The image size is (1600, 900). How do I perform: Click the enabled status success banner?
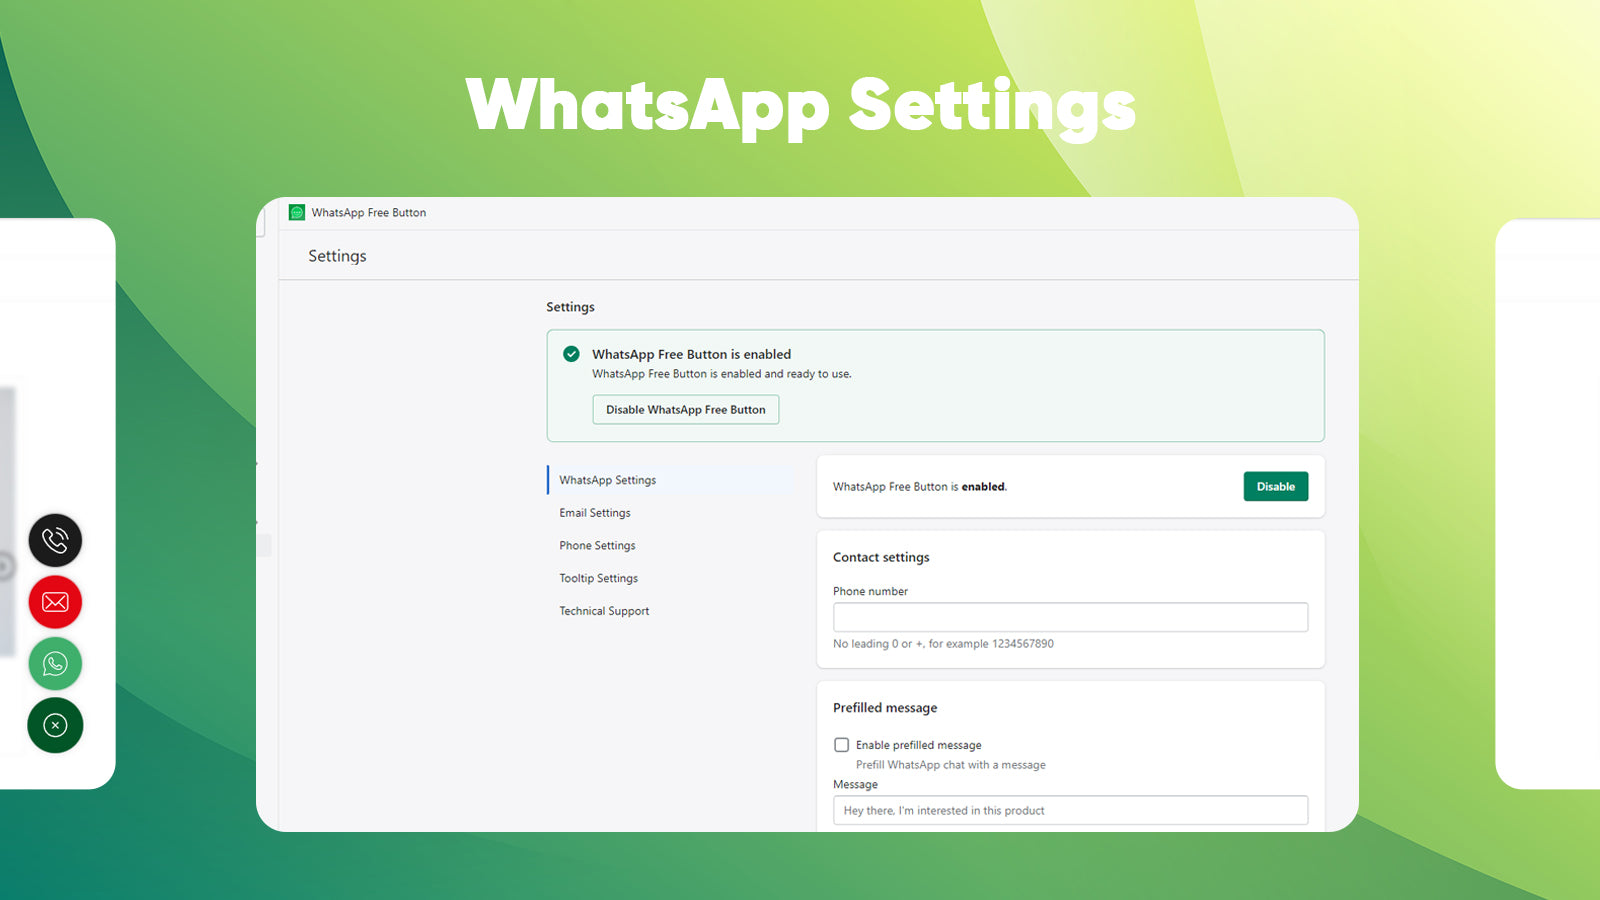(x=935, y=385)
